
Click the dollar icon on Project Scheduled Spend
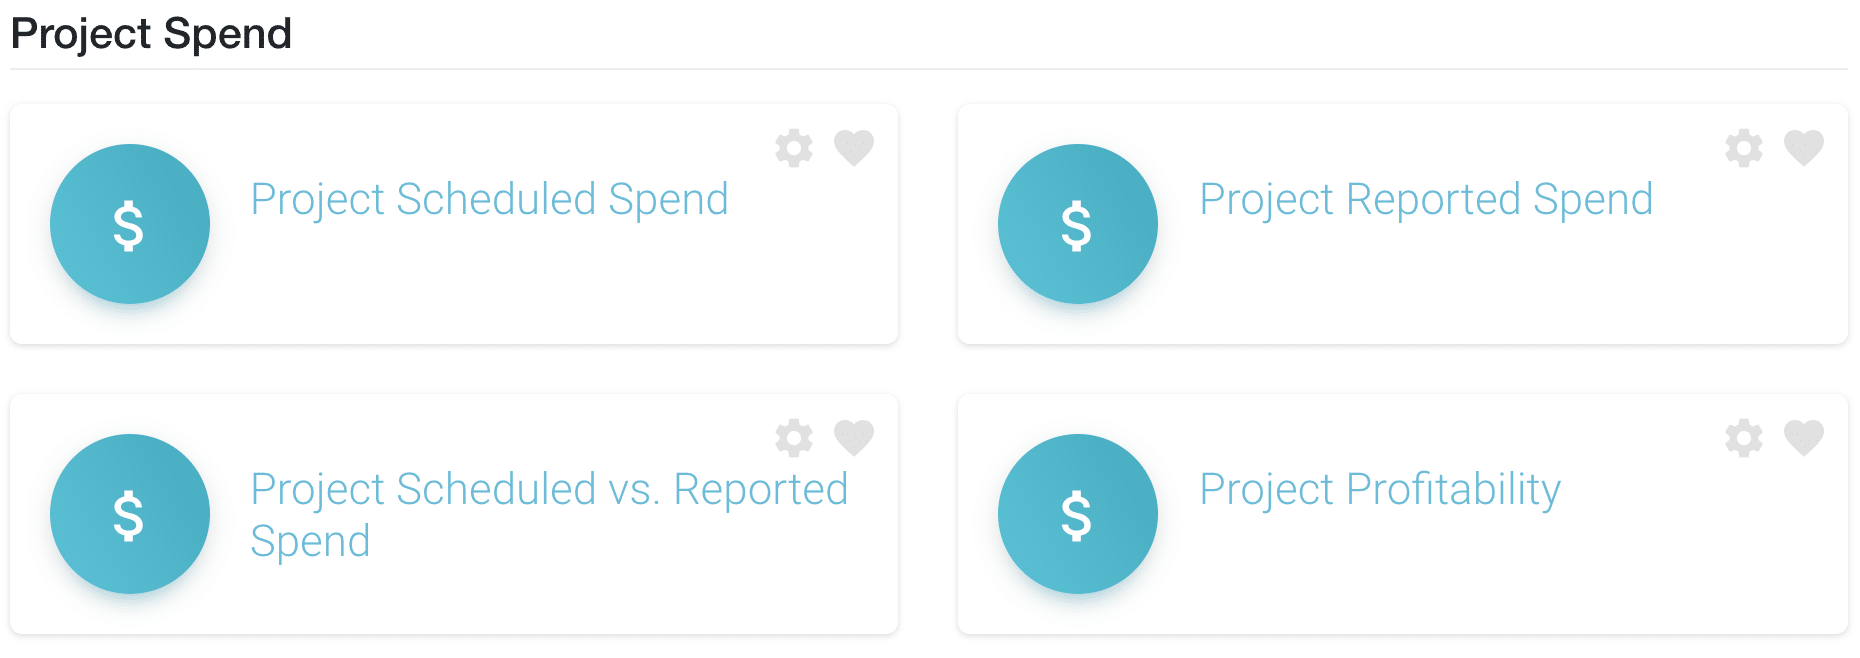(129, 224)
